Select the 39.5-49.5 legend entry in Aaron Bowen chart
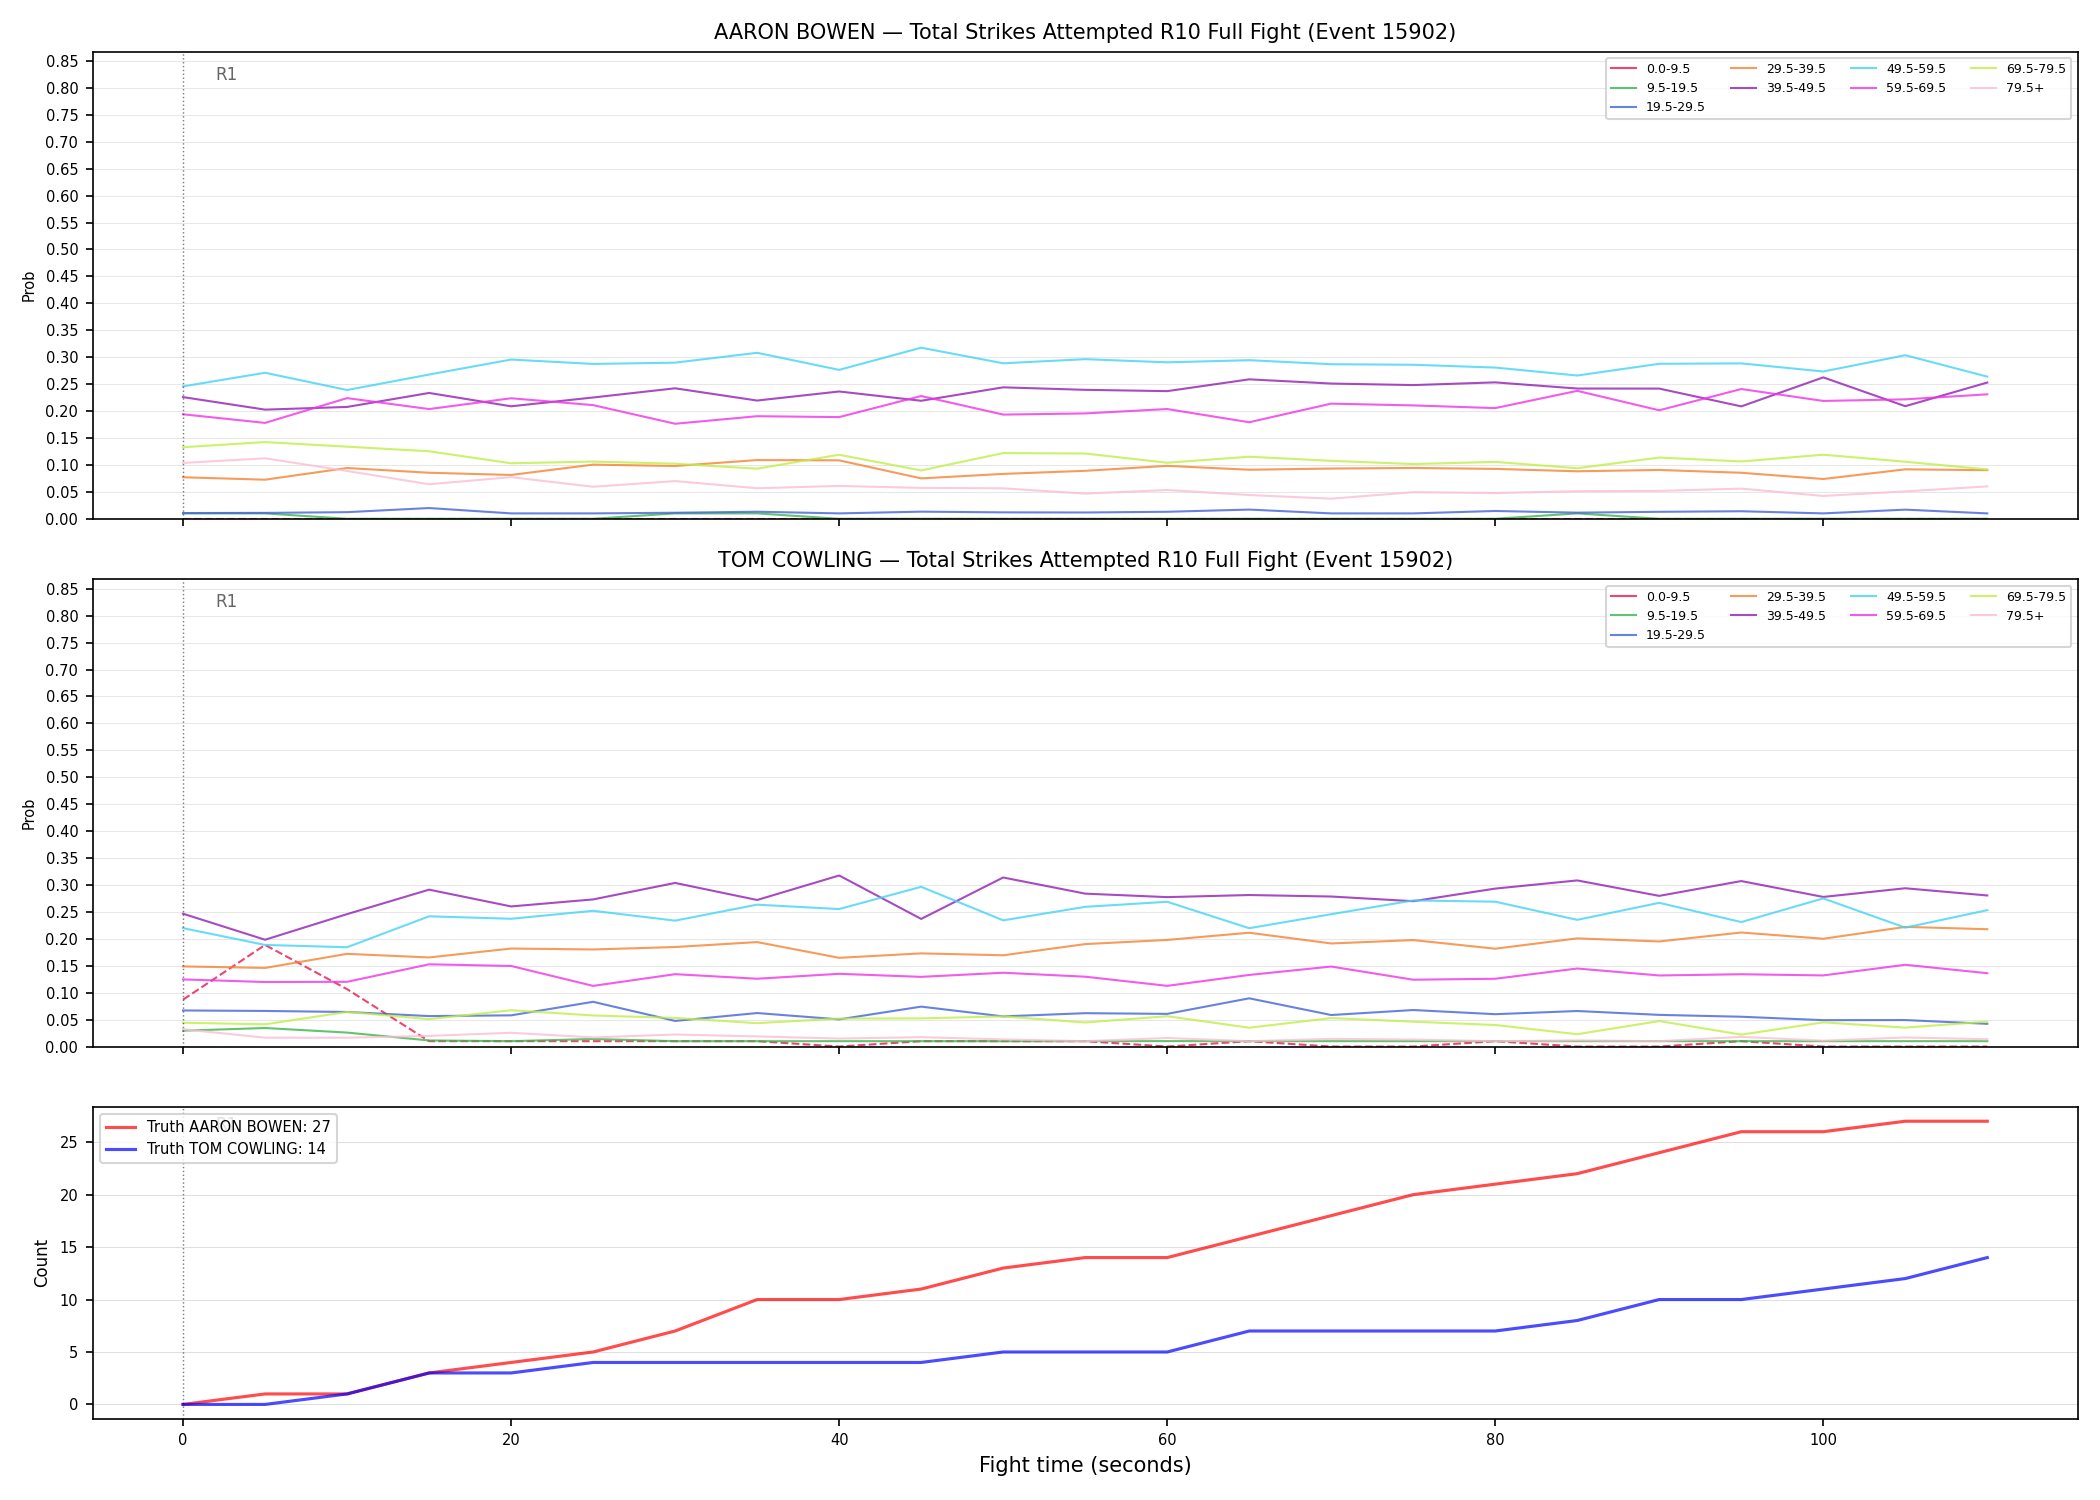Viewport: 2100px width, 1500px height. (1778, 88)
